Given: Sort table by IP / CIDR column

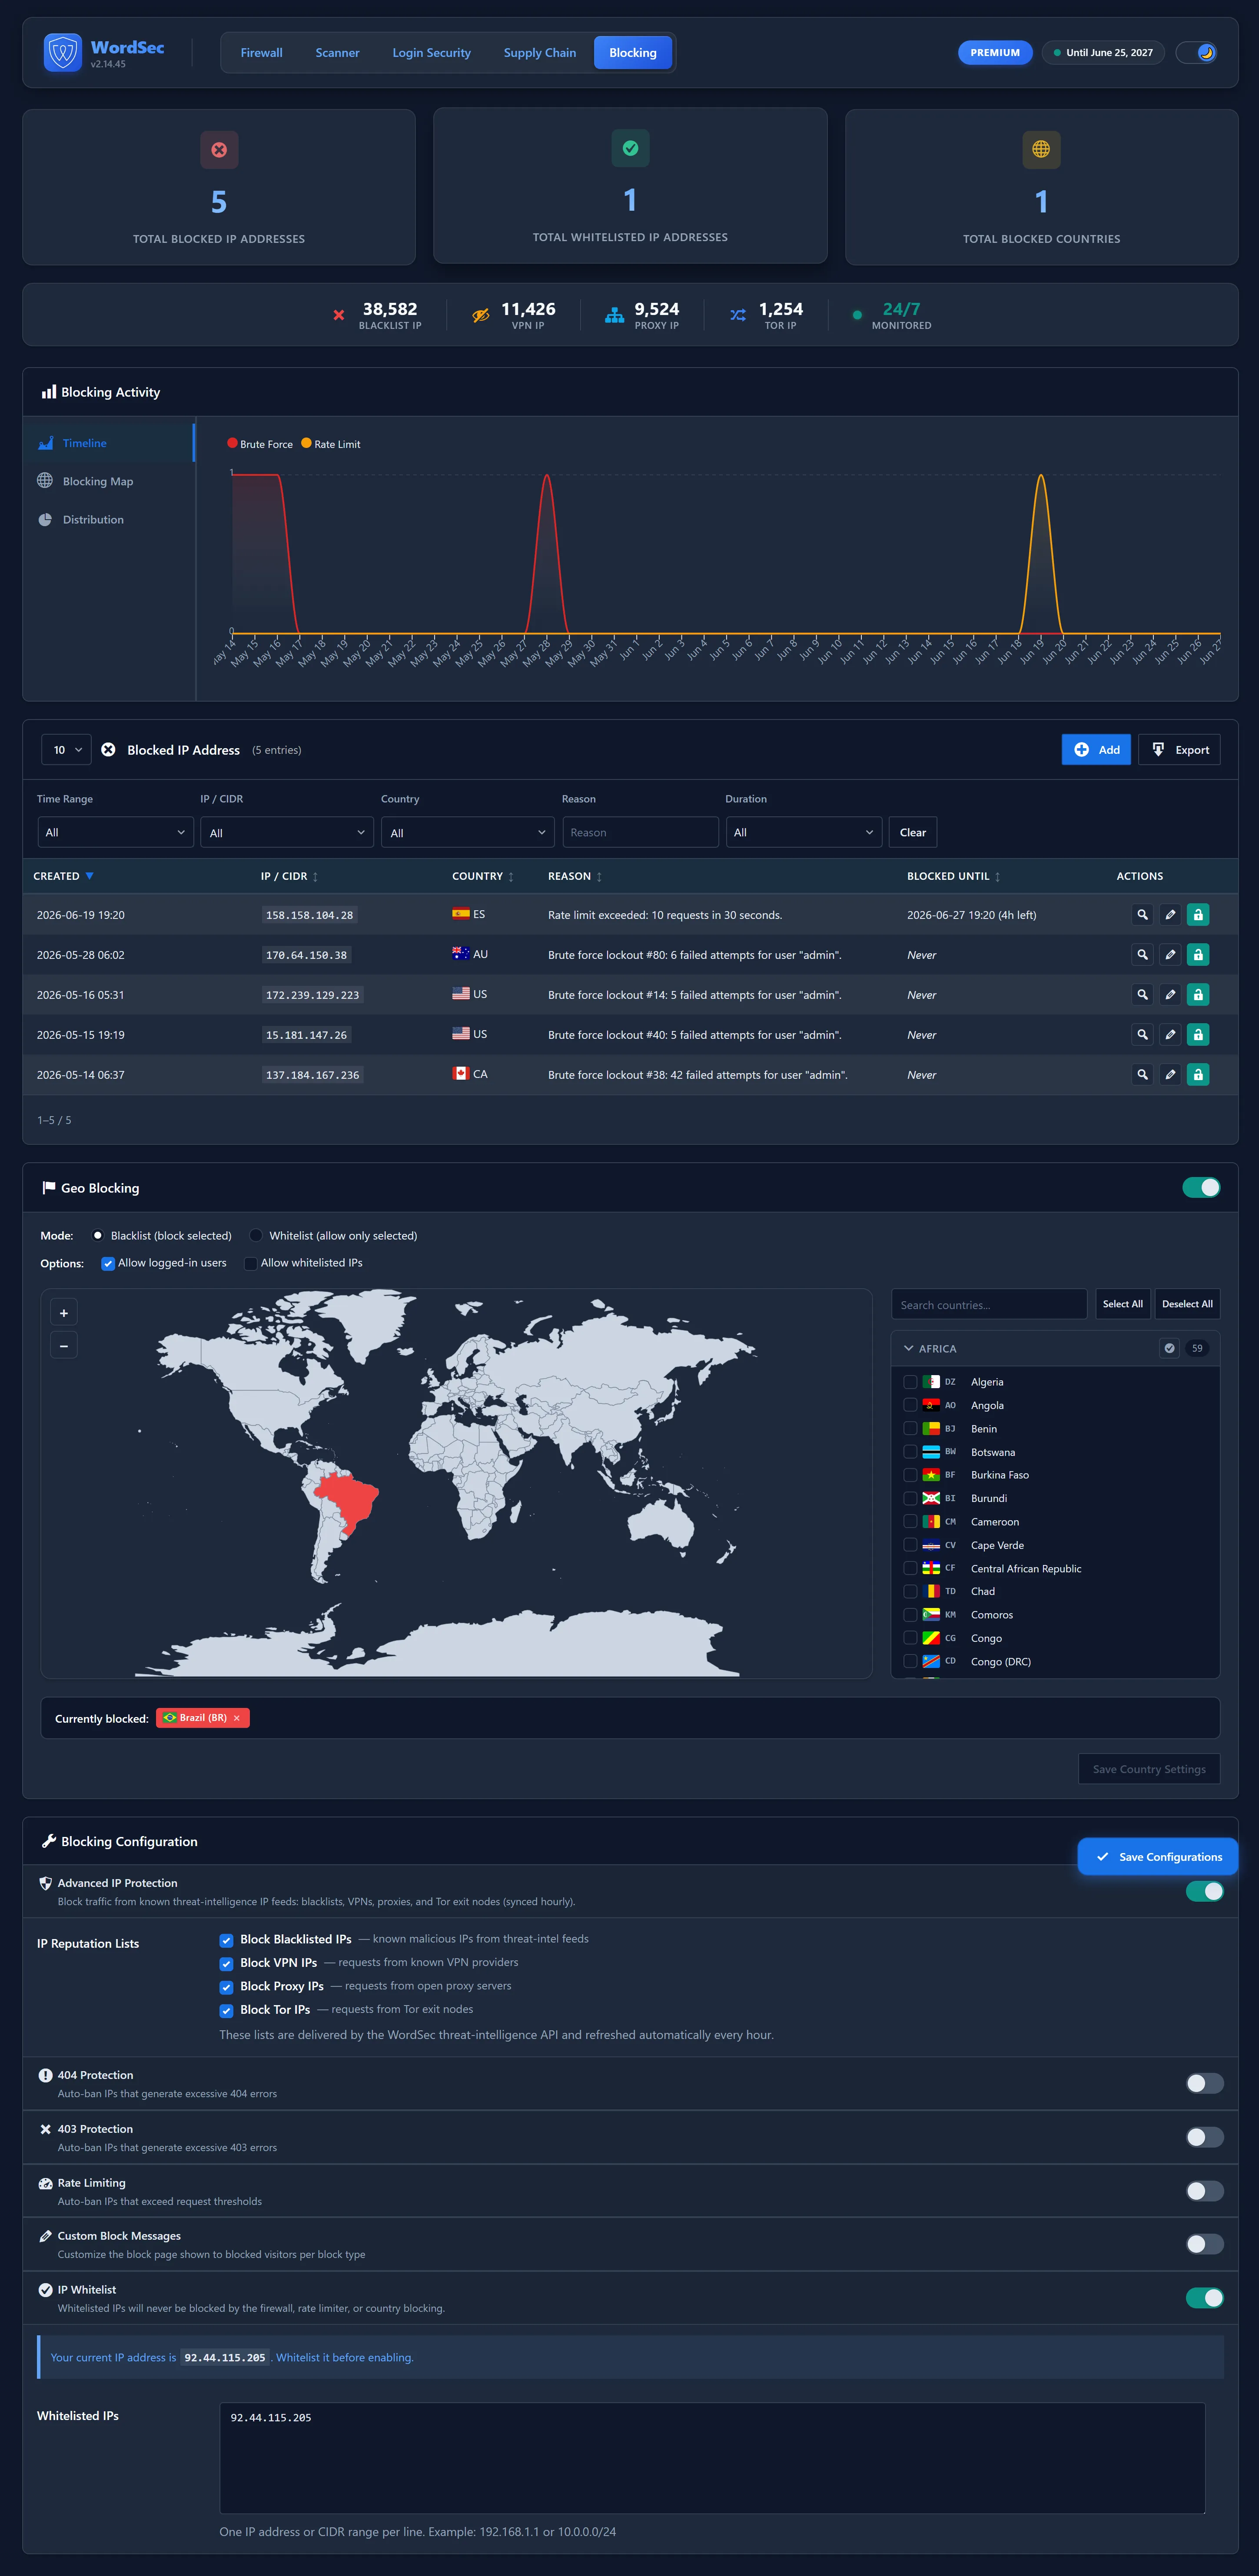Looking at the screenshot, I should click(289, 876).
